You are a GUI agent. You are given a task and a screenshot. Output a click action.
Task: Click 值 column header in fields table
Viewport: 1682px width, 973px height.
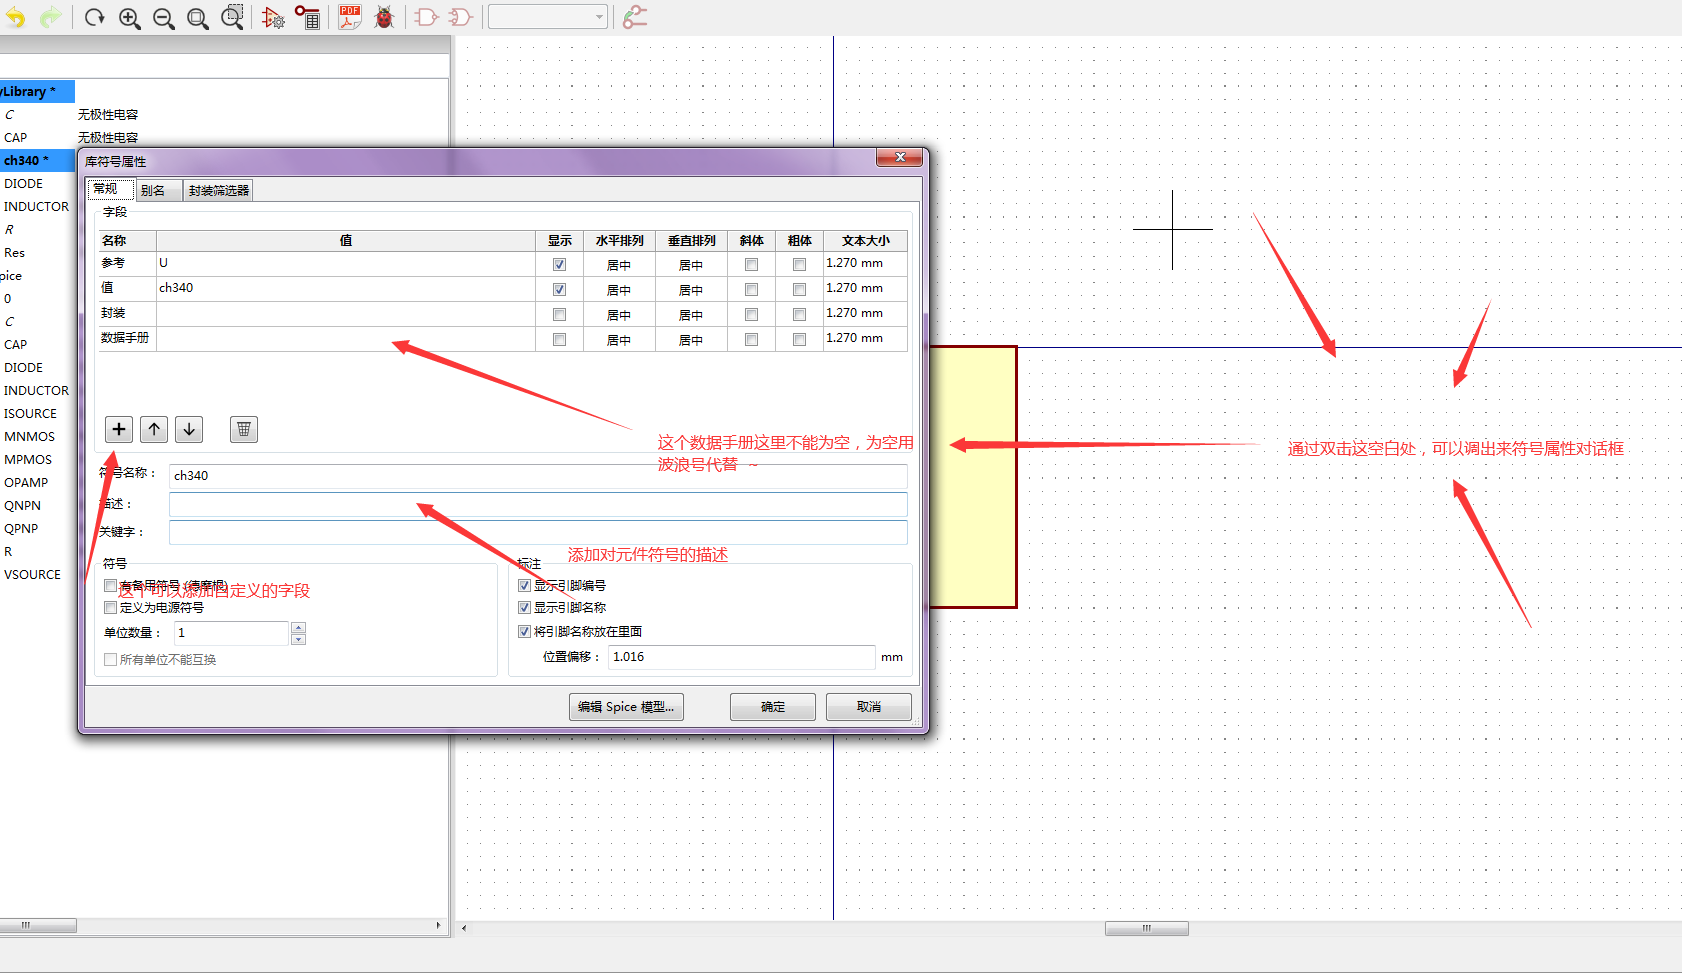[346, 240]
